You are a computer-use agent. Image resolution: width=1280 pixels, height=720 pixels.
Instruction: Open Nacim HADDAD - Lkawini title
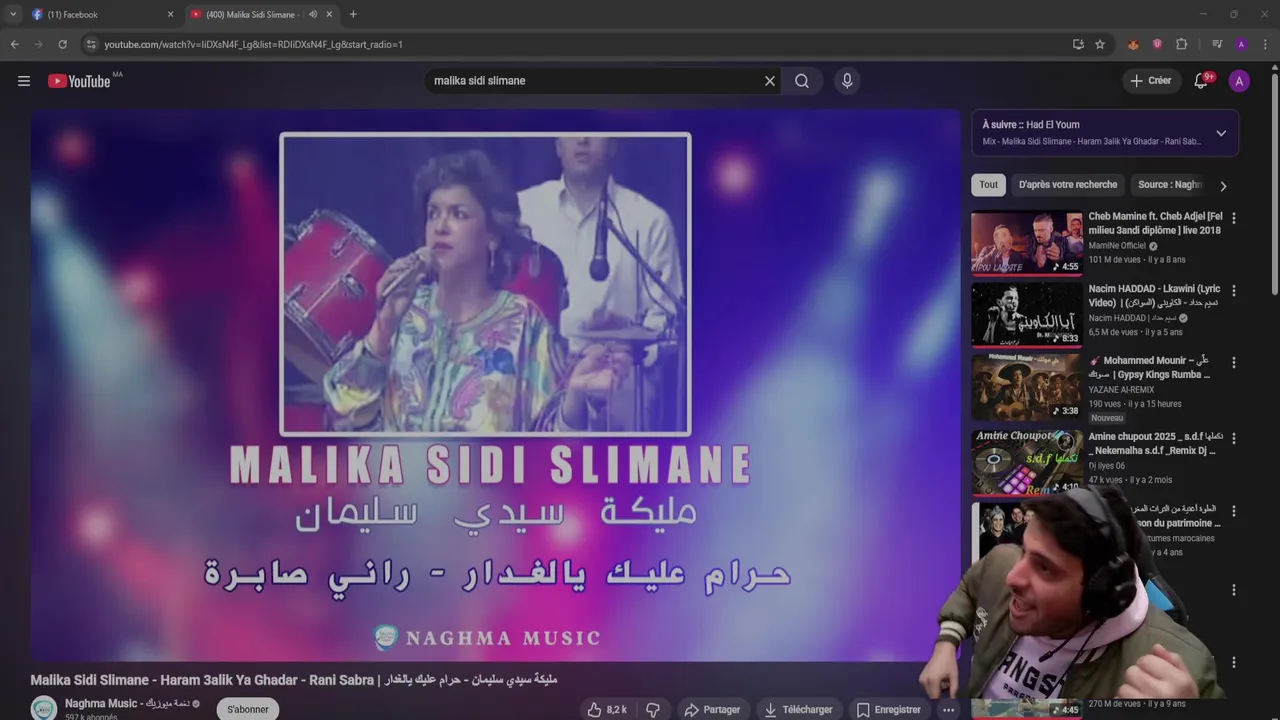[1154, 296]
